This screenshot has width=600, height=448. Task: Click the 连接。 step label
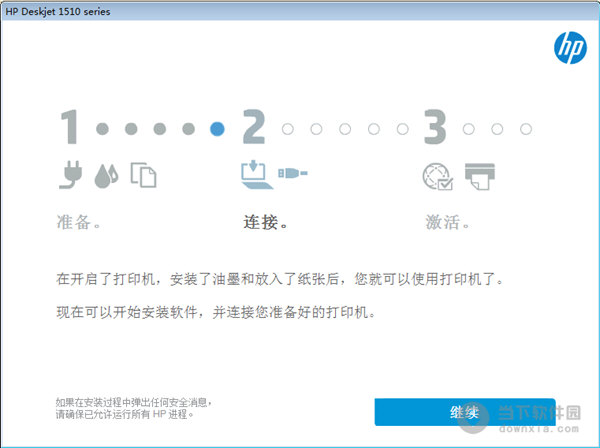point(265,222)
